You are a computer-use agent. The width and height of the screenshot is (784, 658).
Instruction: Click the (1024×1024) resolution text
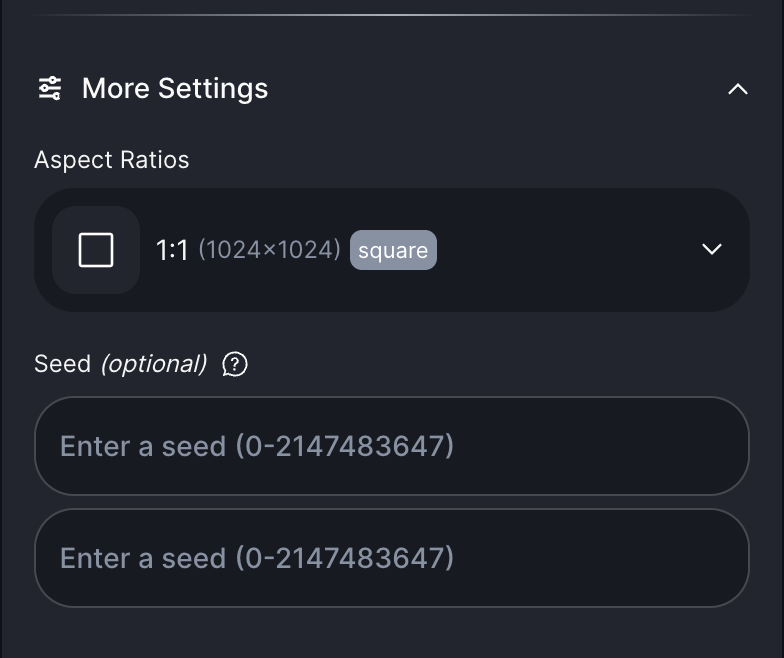click(x=269, y=250)
